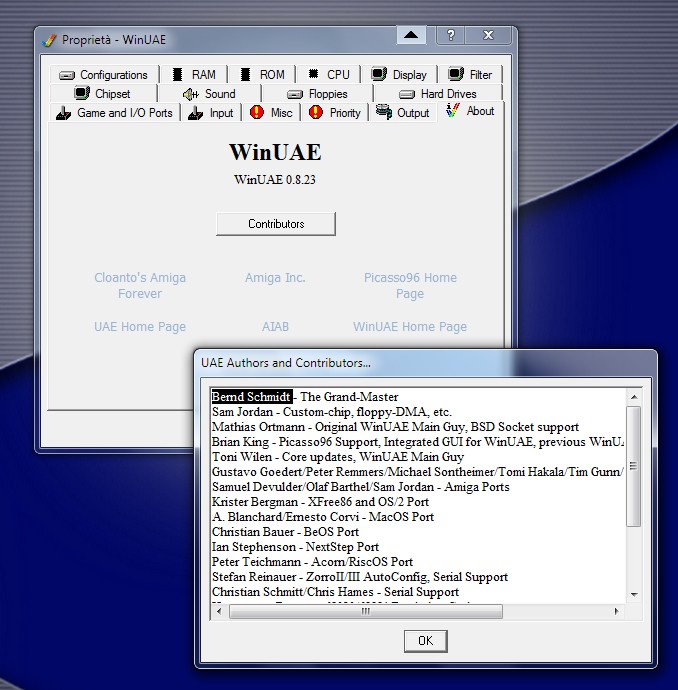Visit the Cloanto's Amiga Forever link
The image size is (678, 690).
[140, 286]
